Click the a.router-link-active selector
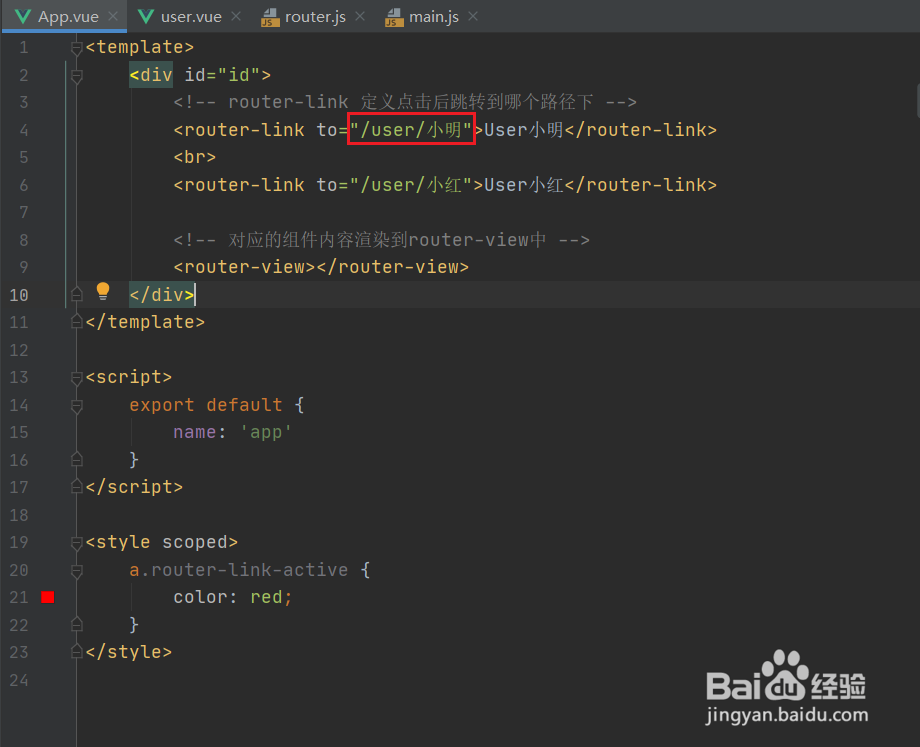 pos(238,570)
